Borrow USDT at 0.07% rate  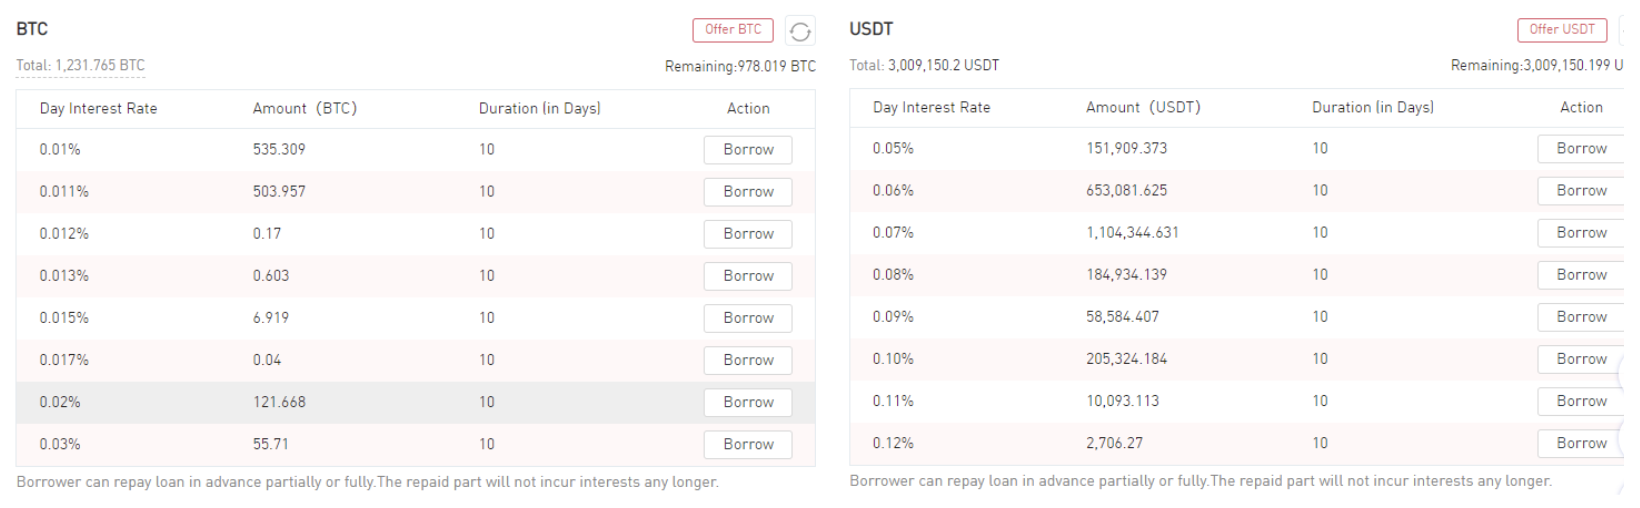pyautogui.click(x=1581, y=233)
